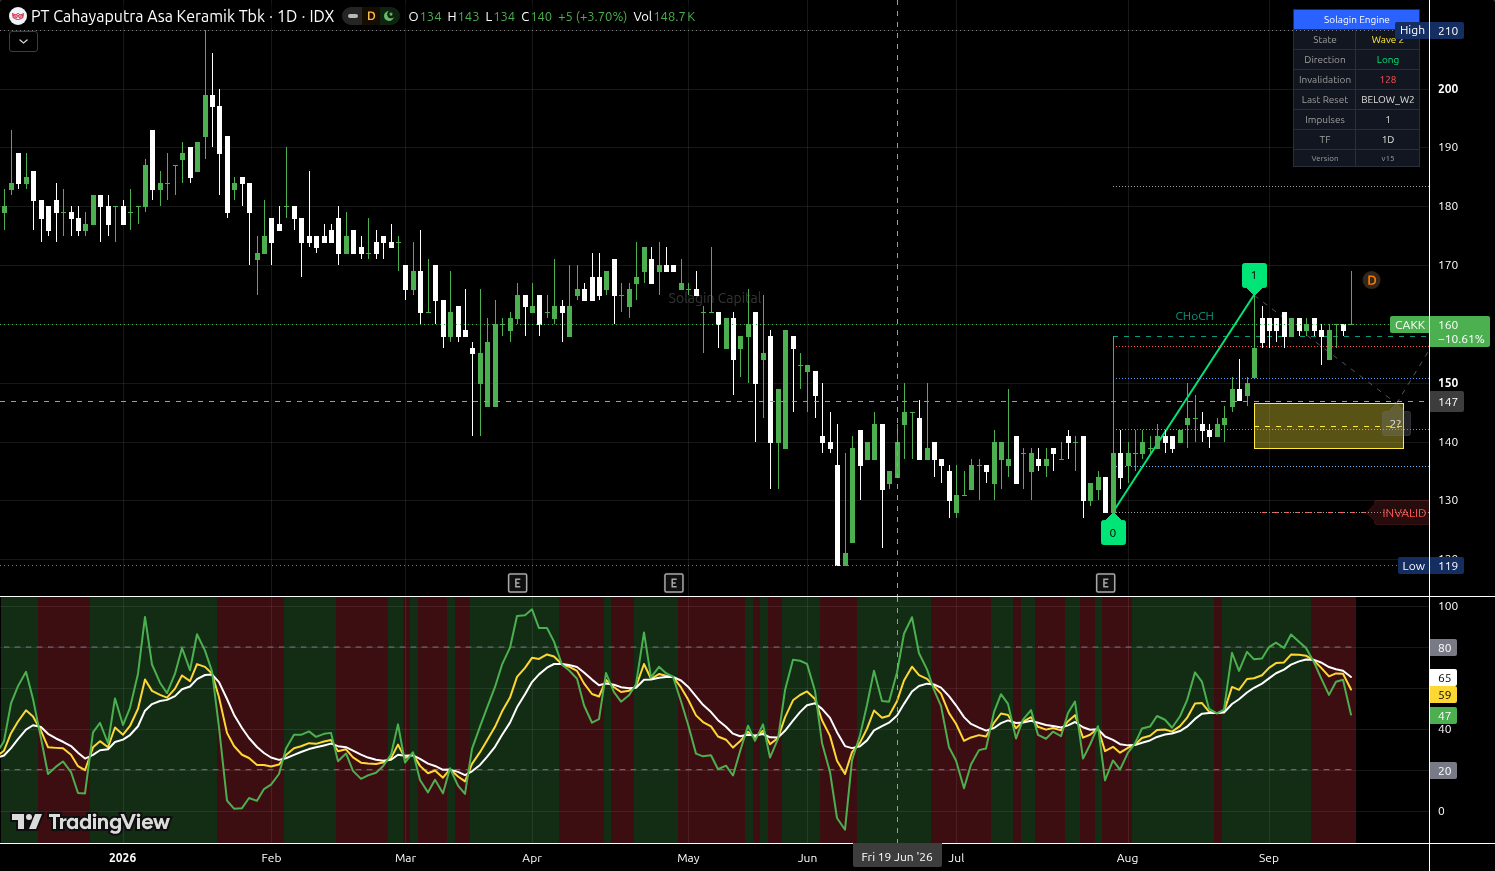Viewport: 1495px width, 871px height.
Task: Click the Low 119 price scale label
Action: coord(1431,566)
